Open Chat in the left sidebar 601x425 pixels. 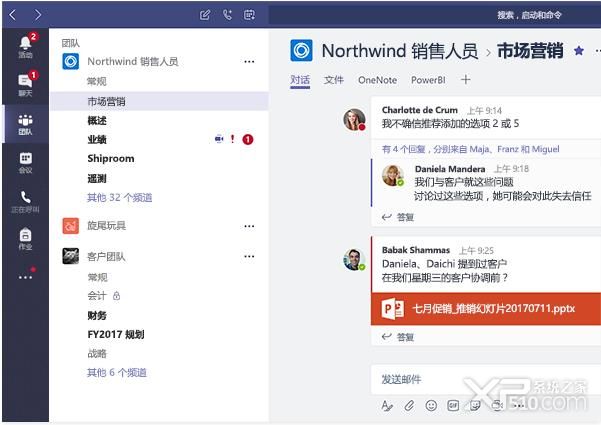pyautogui.click(x=25, y=85)
